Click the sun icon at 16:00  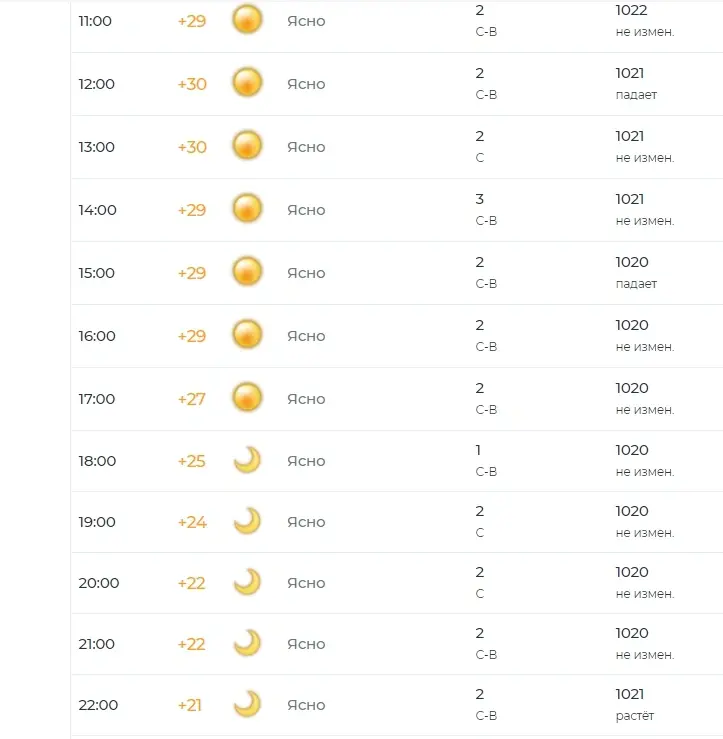coord(247,335)
